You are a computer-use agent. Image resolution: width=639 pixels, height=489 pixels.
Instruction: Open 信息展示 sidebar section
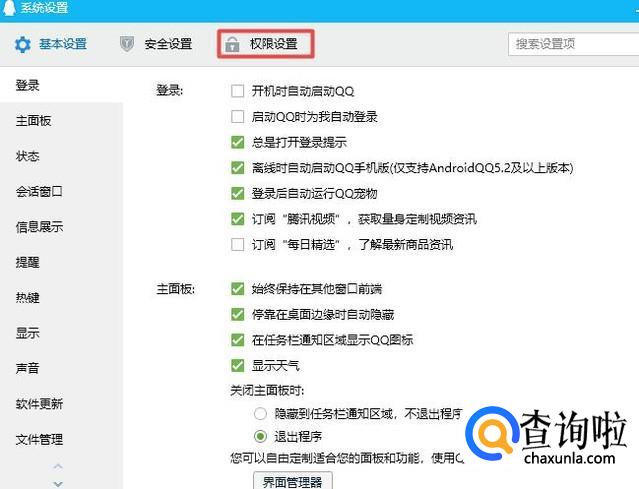39,227
